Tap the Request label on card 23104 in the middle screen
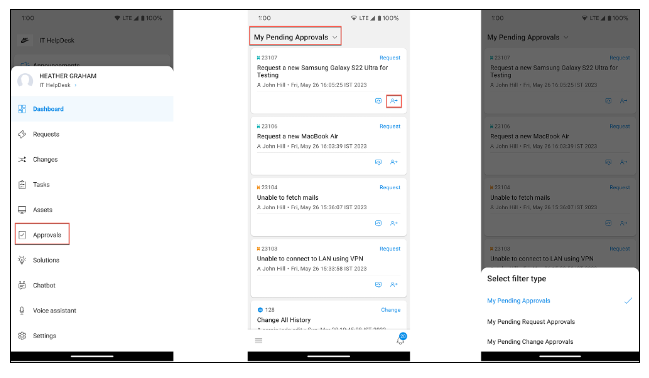 pyautogui.click(x=390, y=187)
